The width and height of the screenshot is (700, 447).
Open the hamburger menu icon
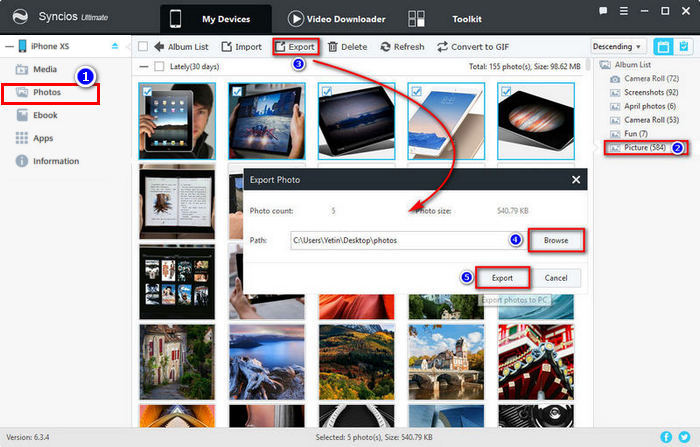[x=624, y=11]
